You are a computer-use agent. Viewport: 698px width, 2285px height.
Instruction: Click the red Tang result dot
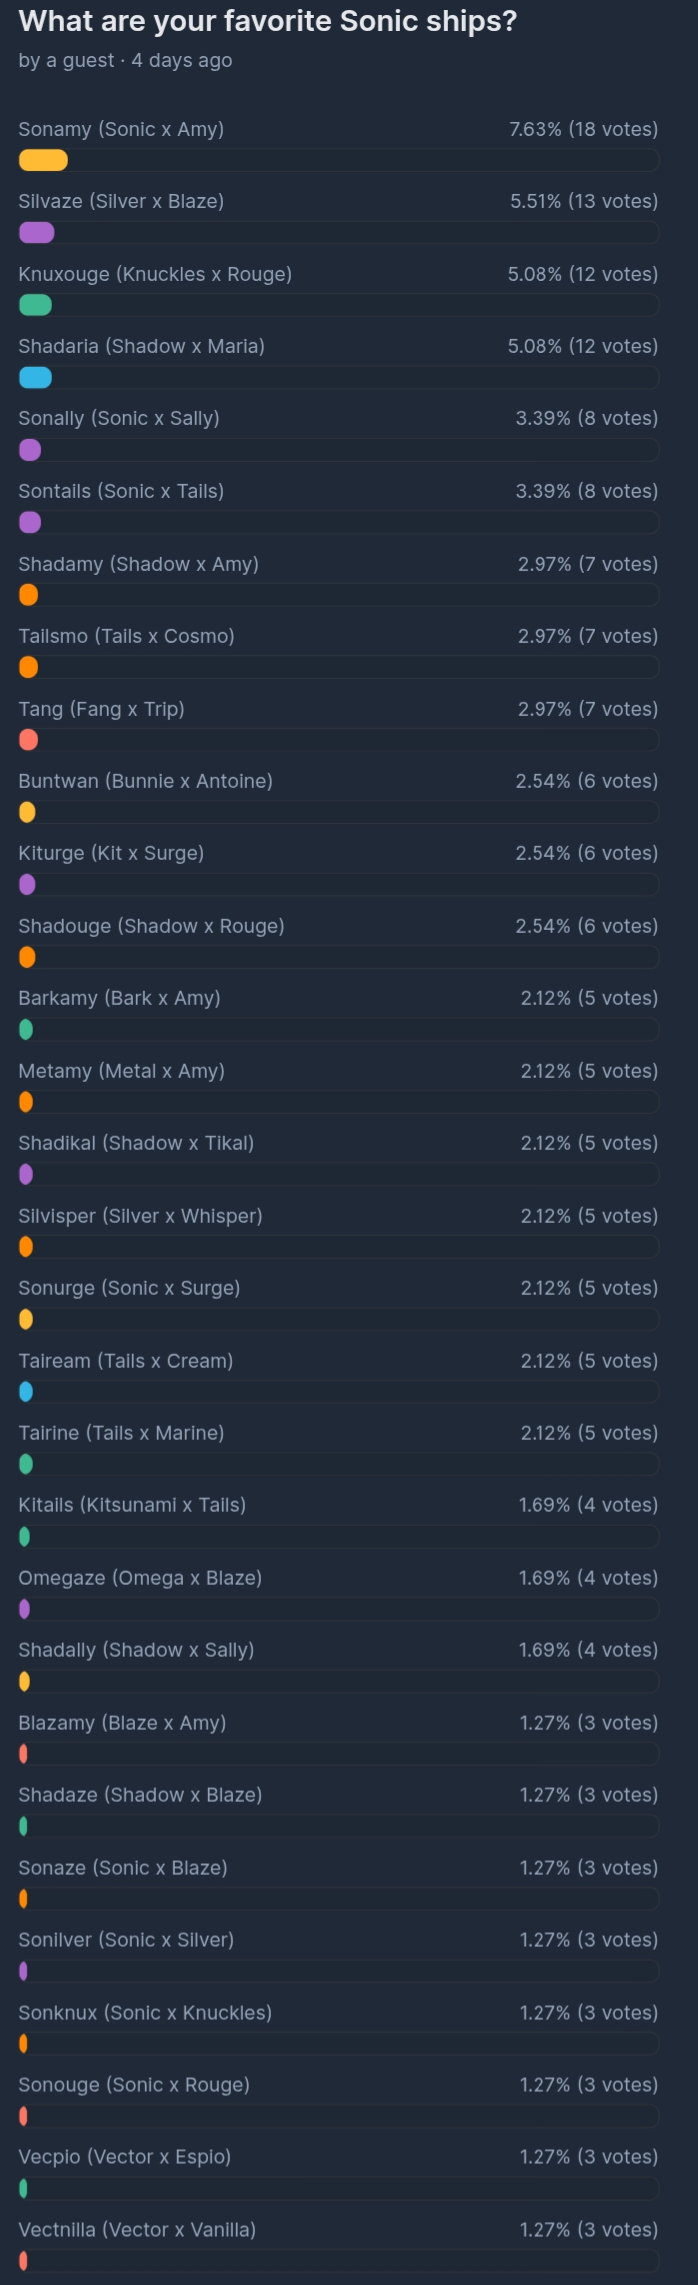(28, 740)
